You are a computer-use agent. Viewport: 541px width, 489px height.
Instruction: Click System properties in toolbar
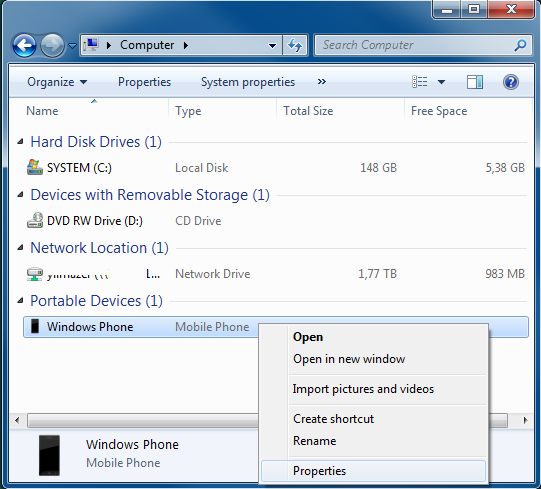(248, 82)
